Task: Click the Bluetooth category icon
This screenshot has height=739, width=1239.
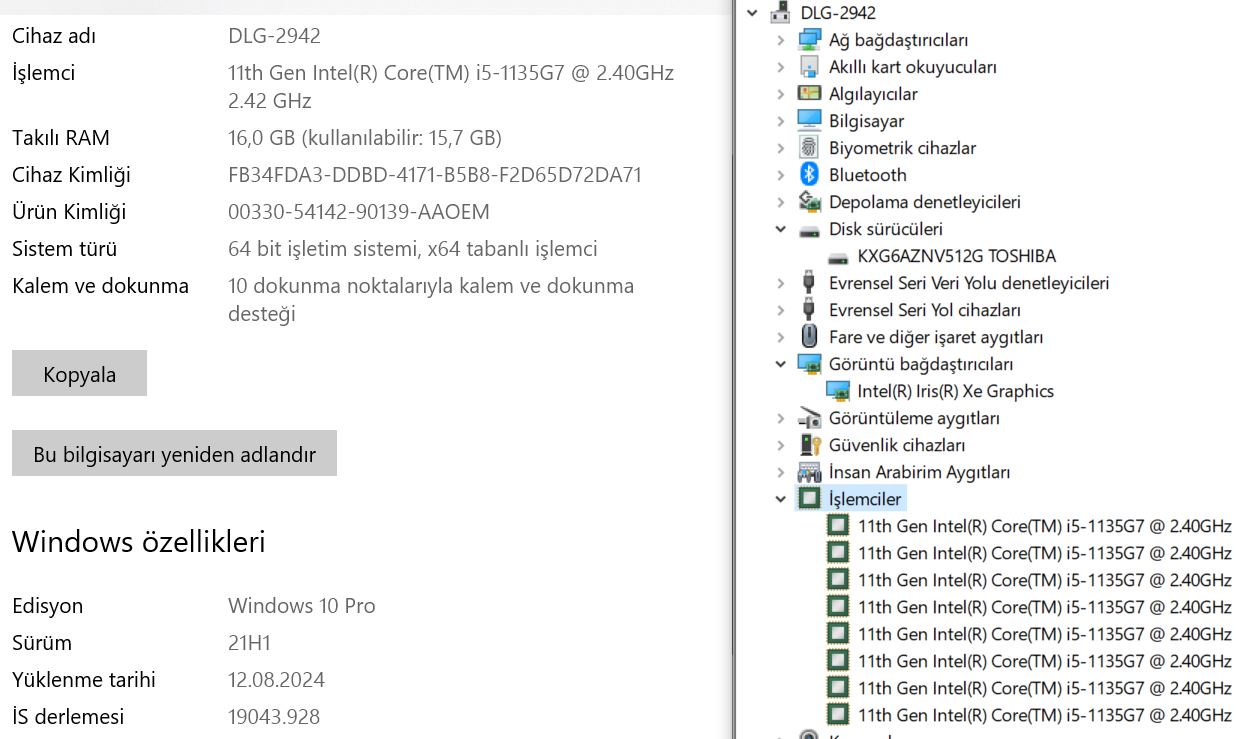Action: pos(809,175)
